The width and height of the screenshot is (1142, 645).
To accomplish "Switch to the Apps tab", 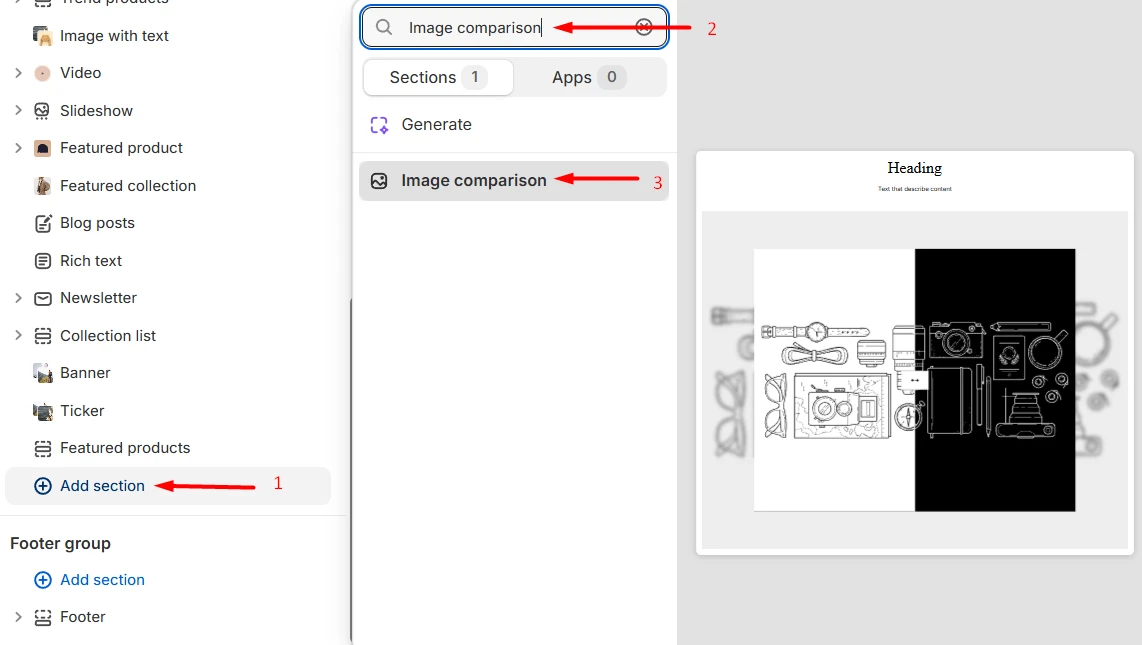I will (x=588, y=77).
